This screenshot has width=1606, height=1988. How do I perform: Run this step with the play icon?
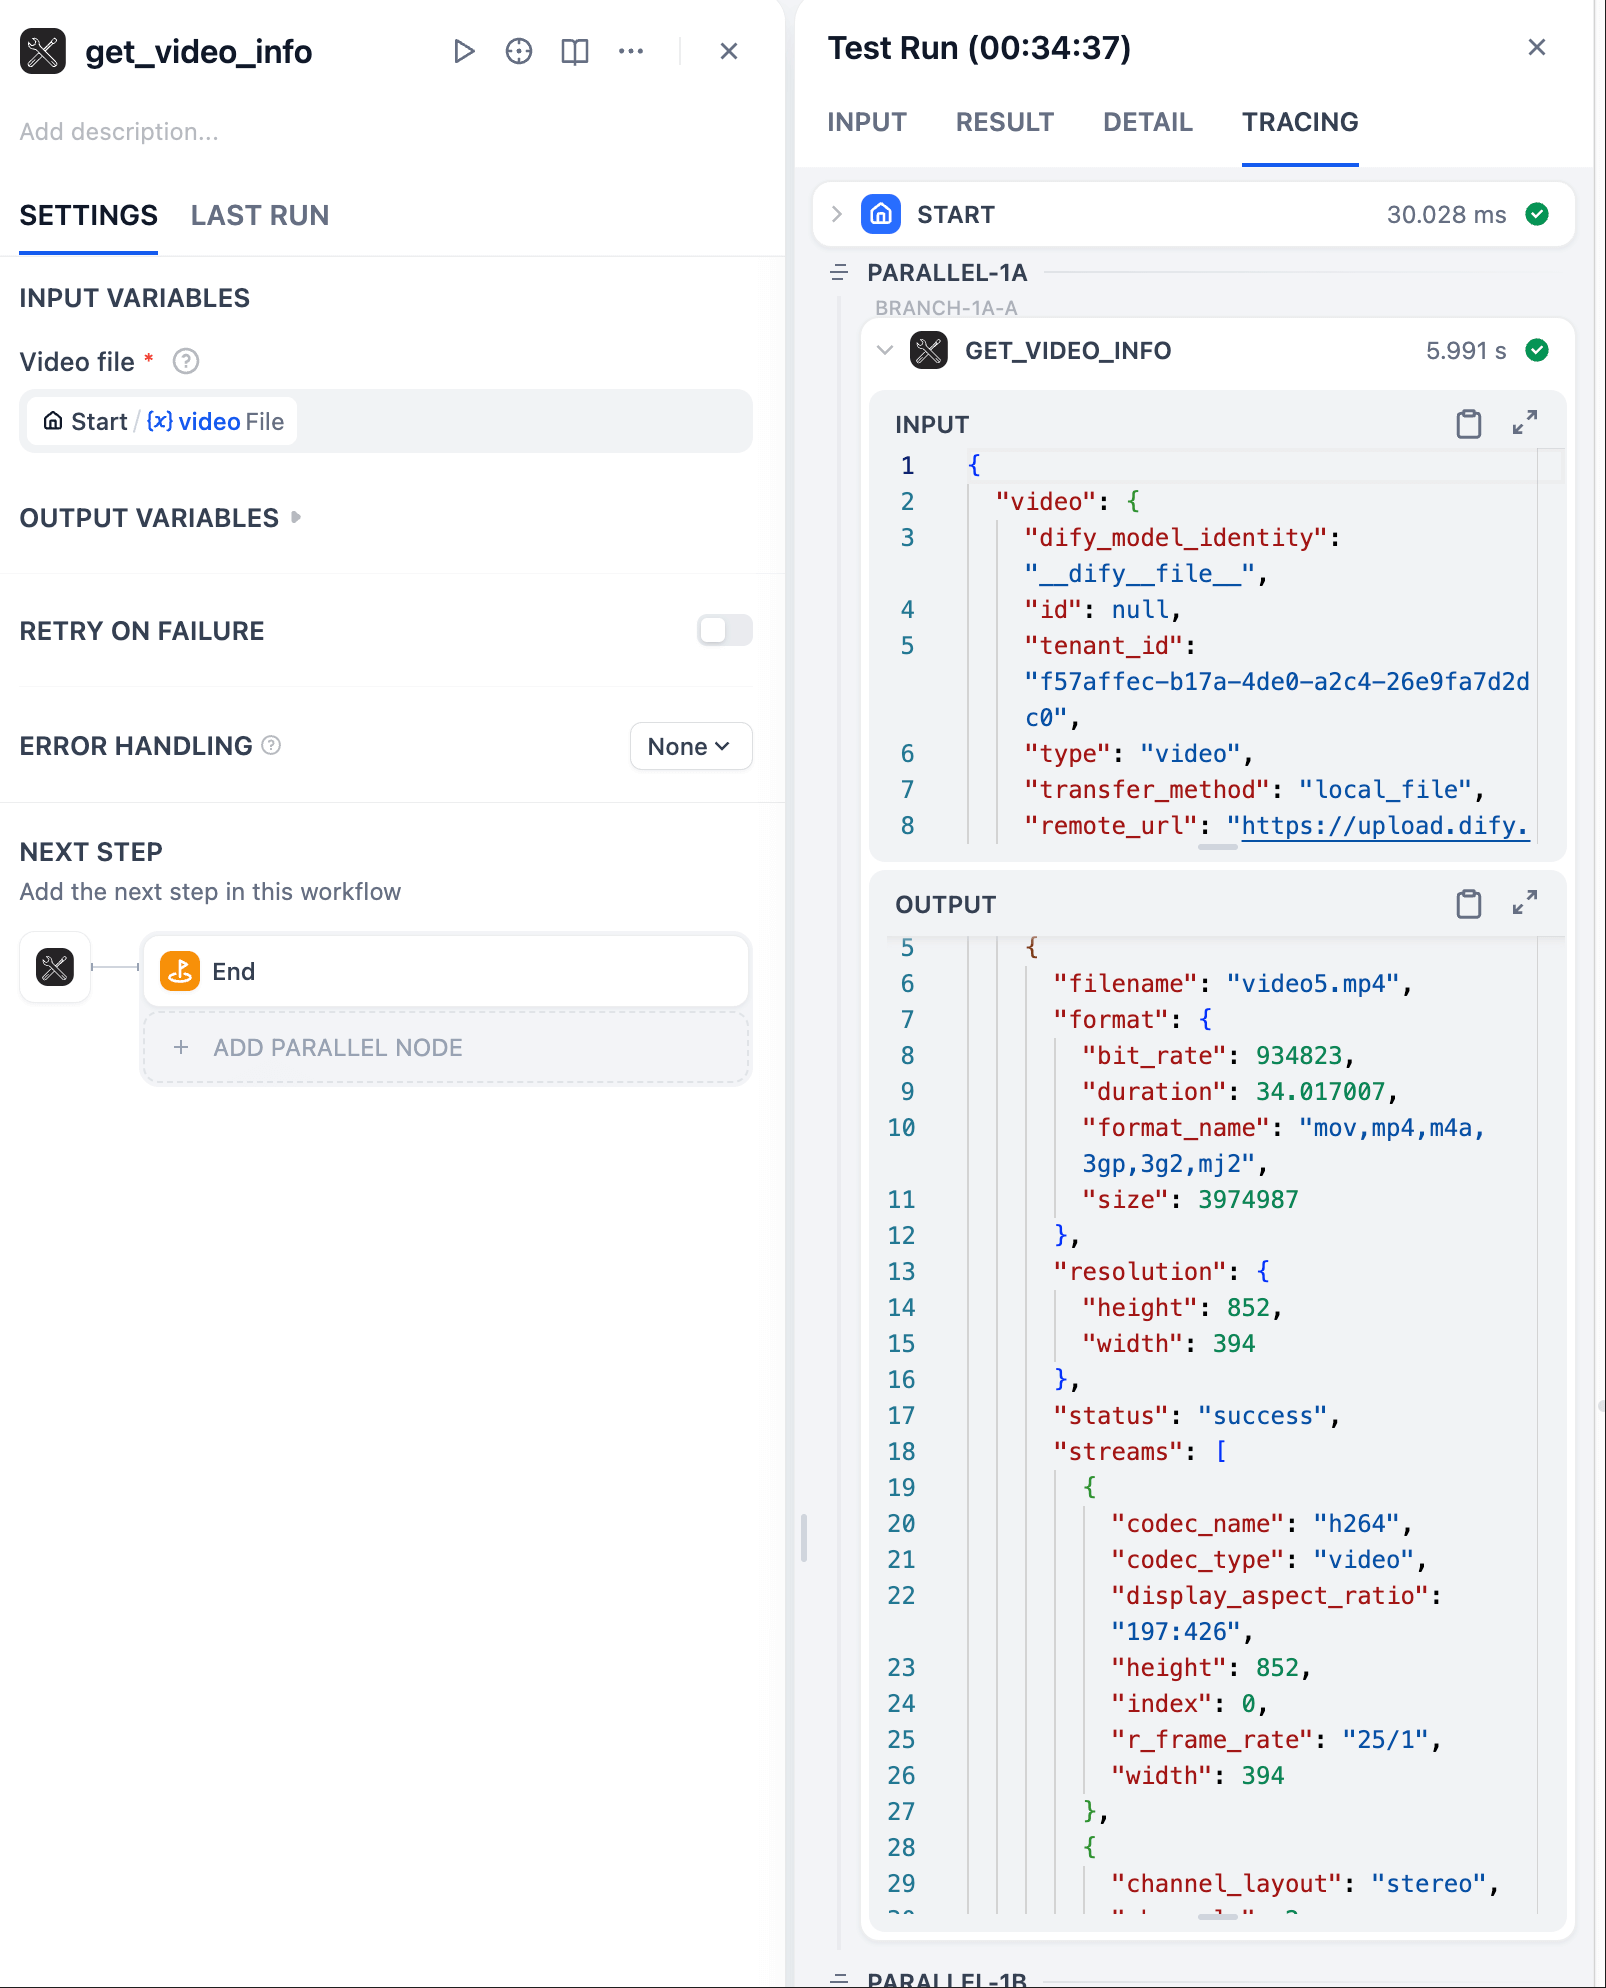463,51
